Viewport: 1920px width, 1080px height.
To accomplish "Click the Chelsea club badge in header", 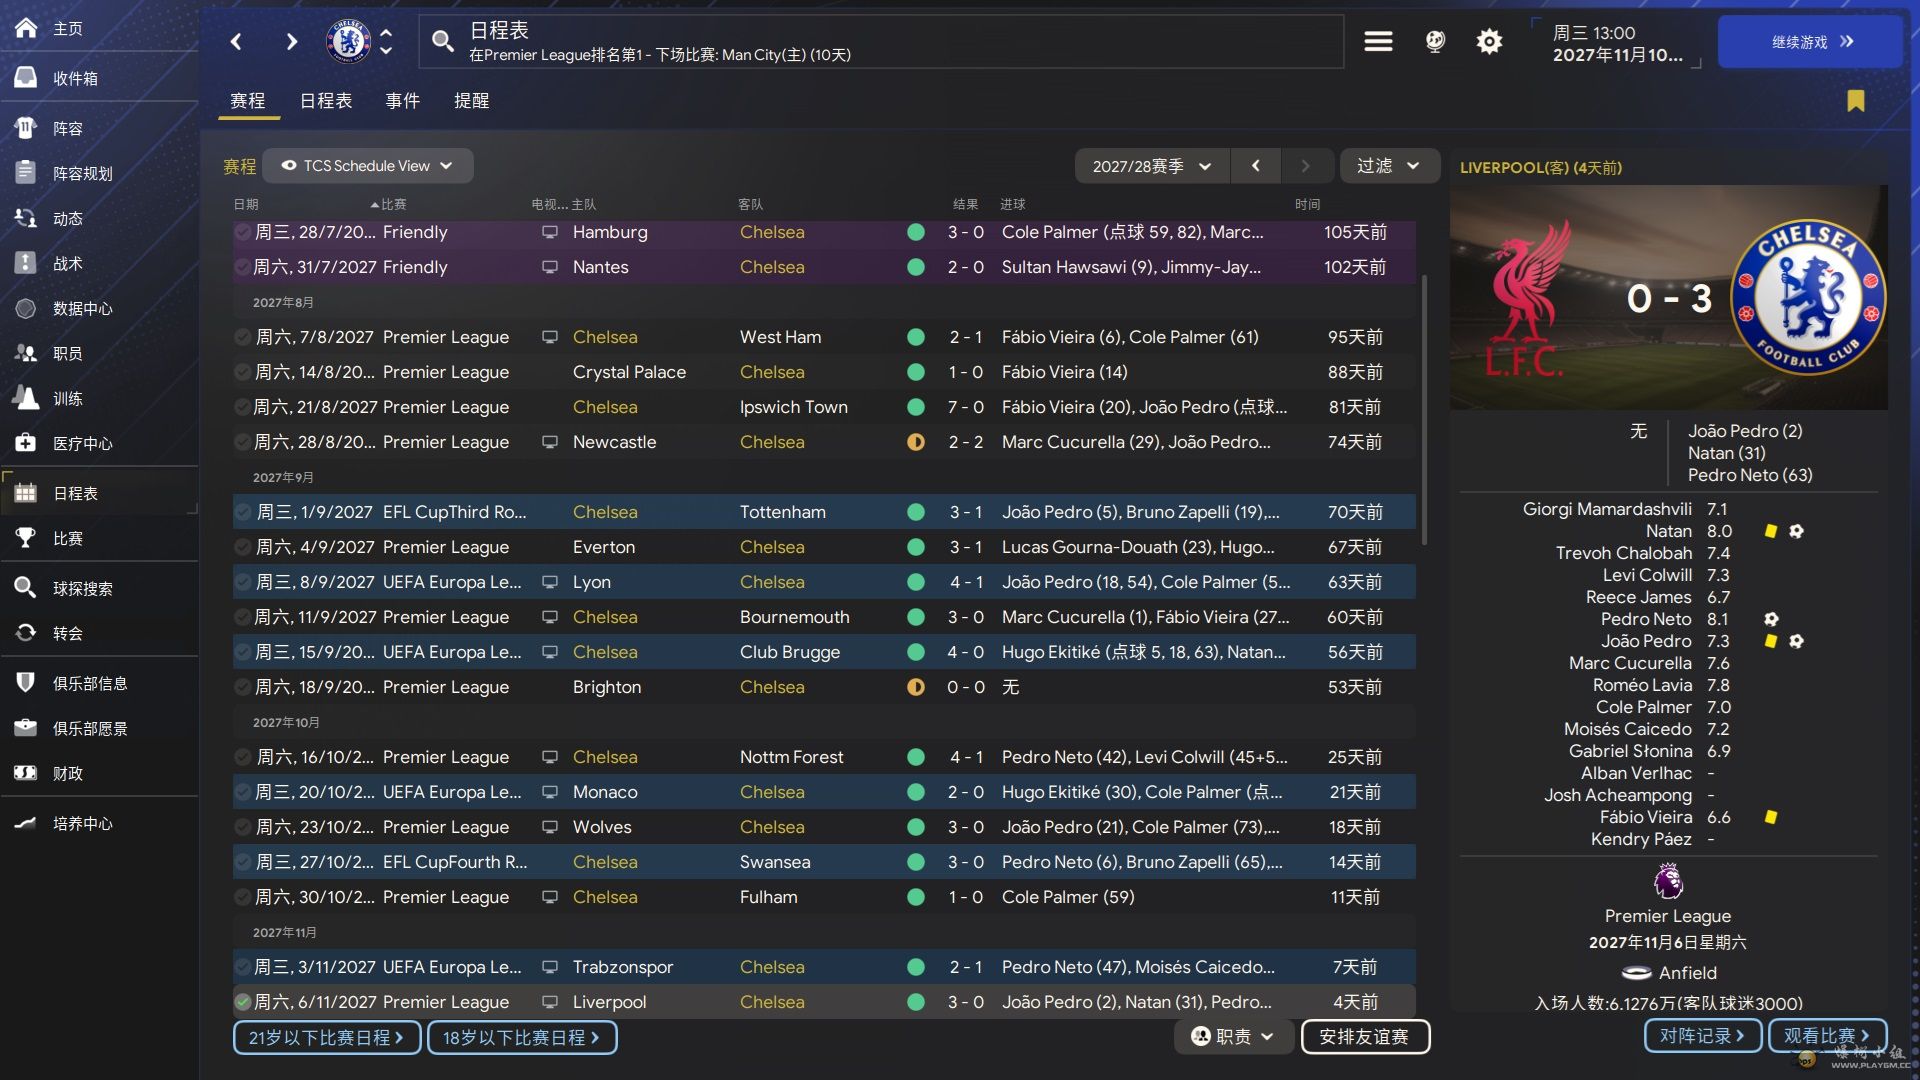I will pyautogui.click(x=348, y=41).
